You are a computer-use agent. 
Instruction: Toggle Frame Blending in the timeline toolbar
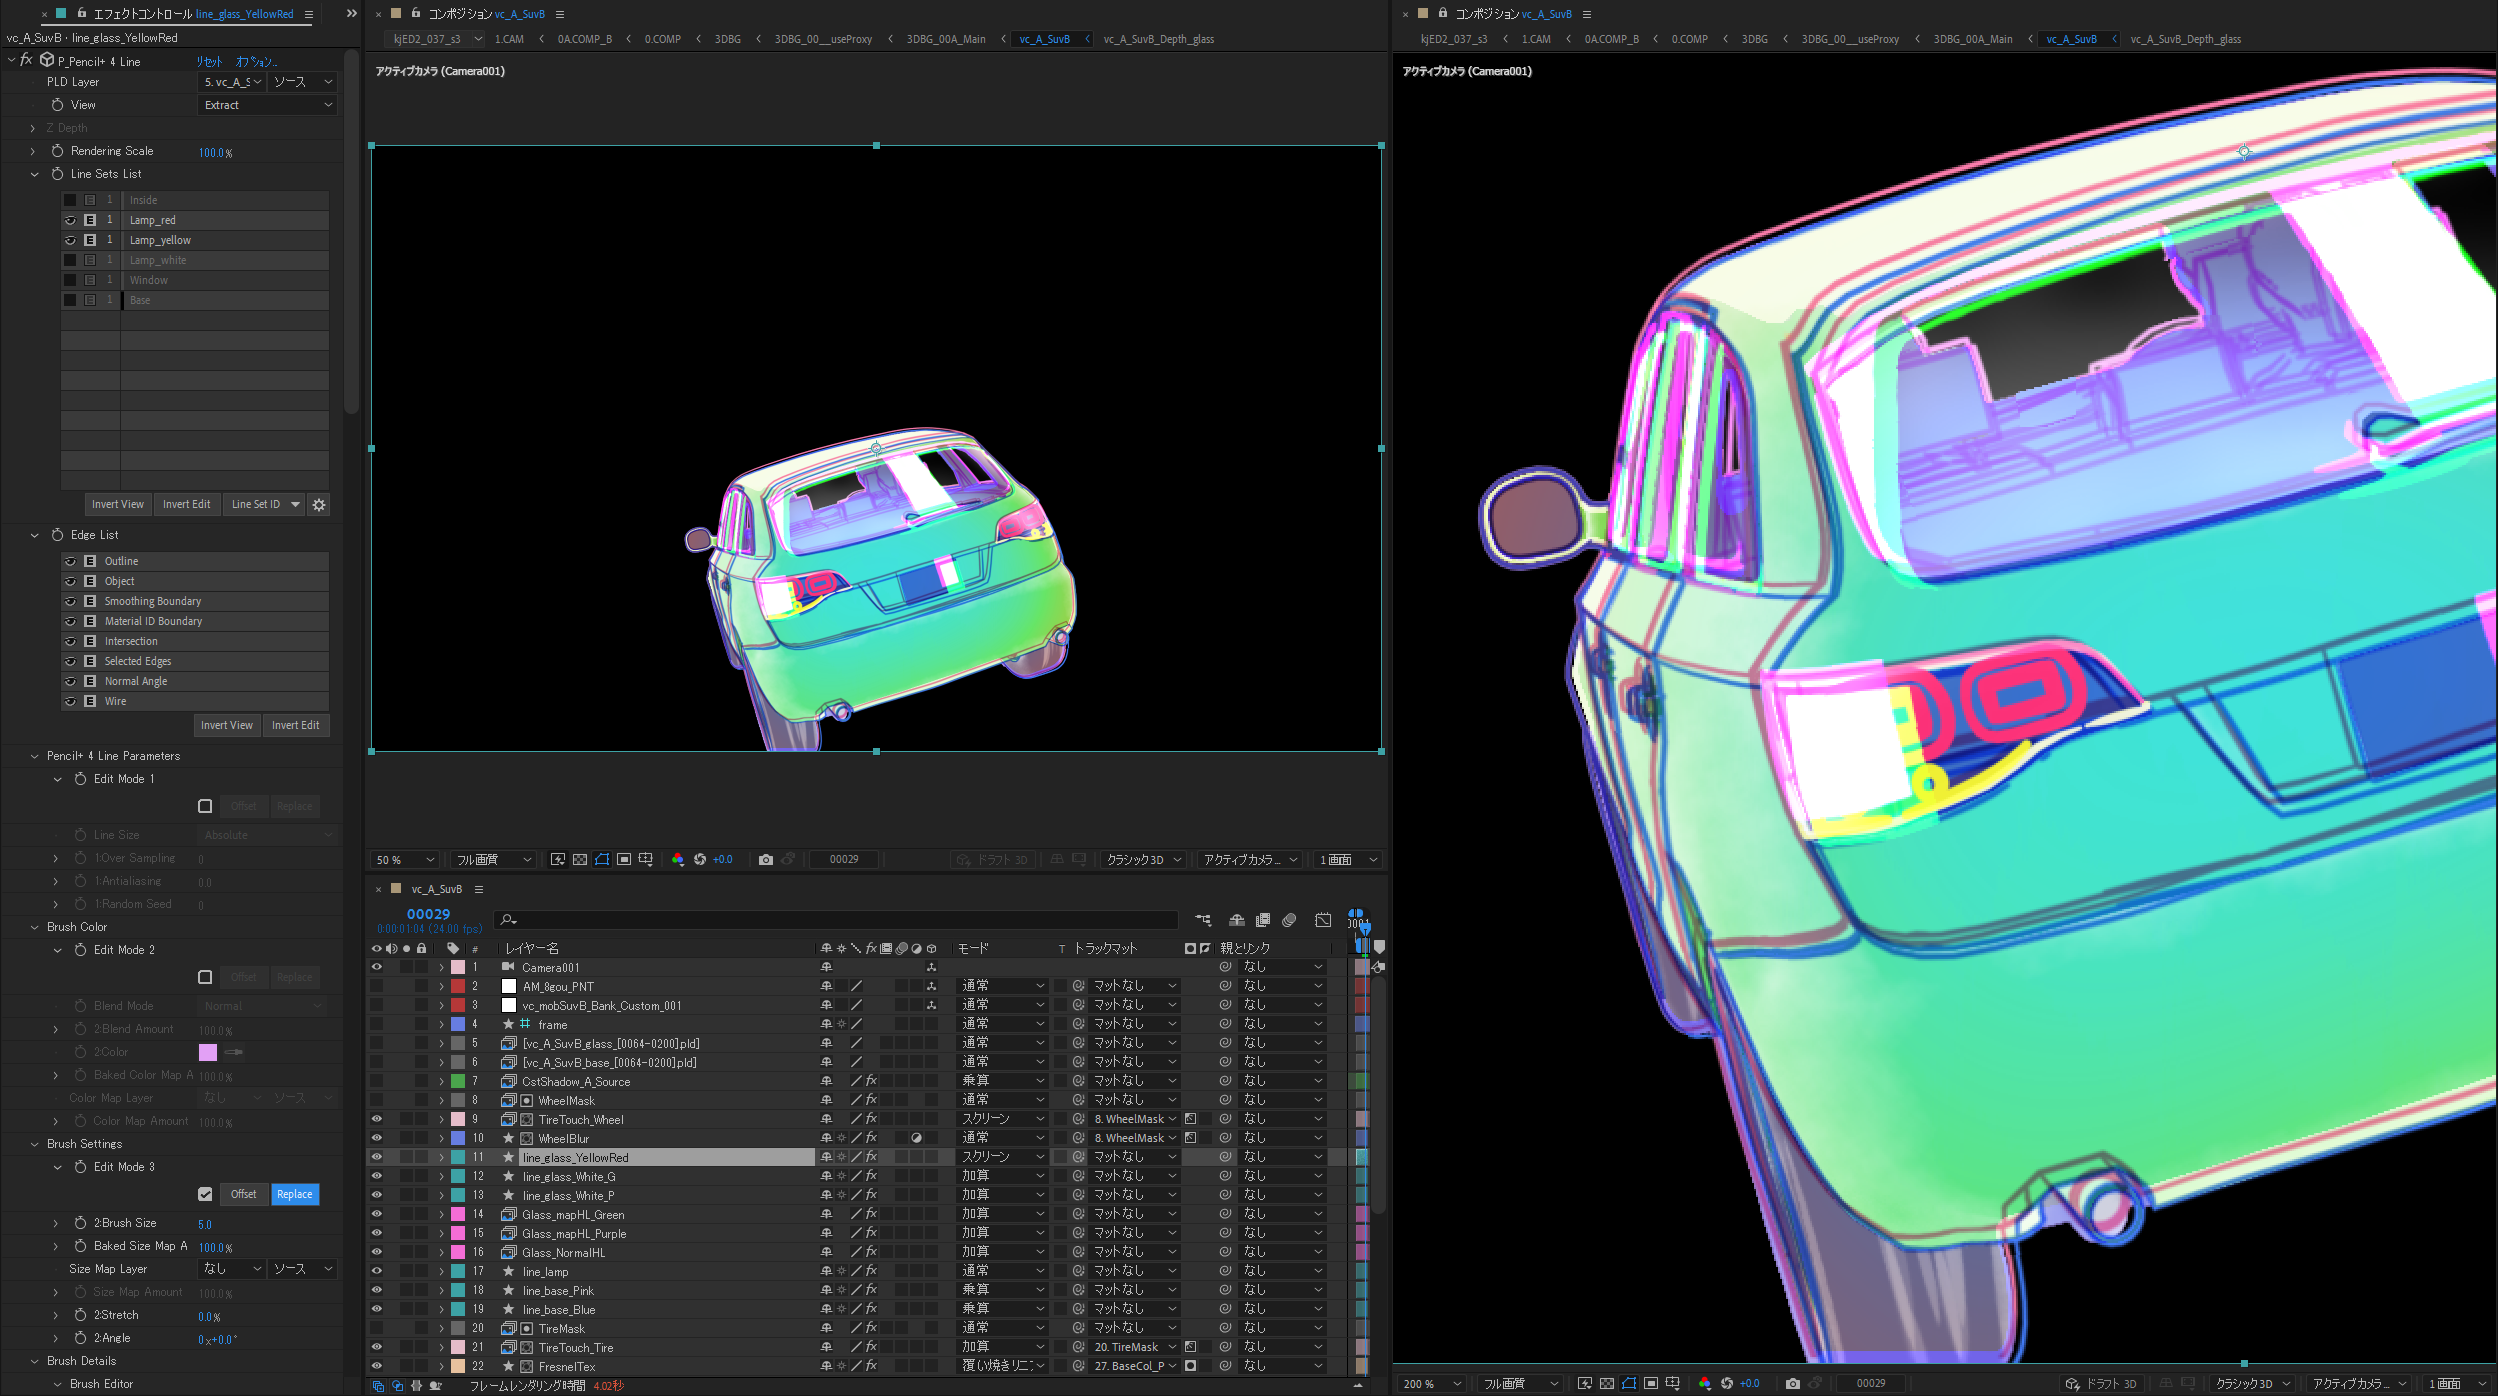(1262, 920)
